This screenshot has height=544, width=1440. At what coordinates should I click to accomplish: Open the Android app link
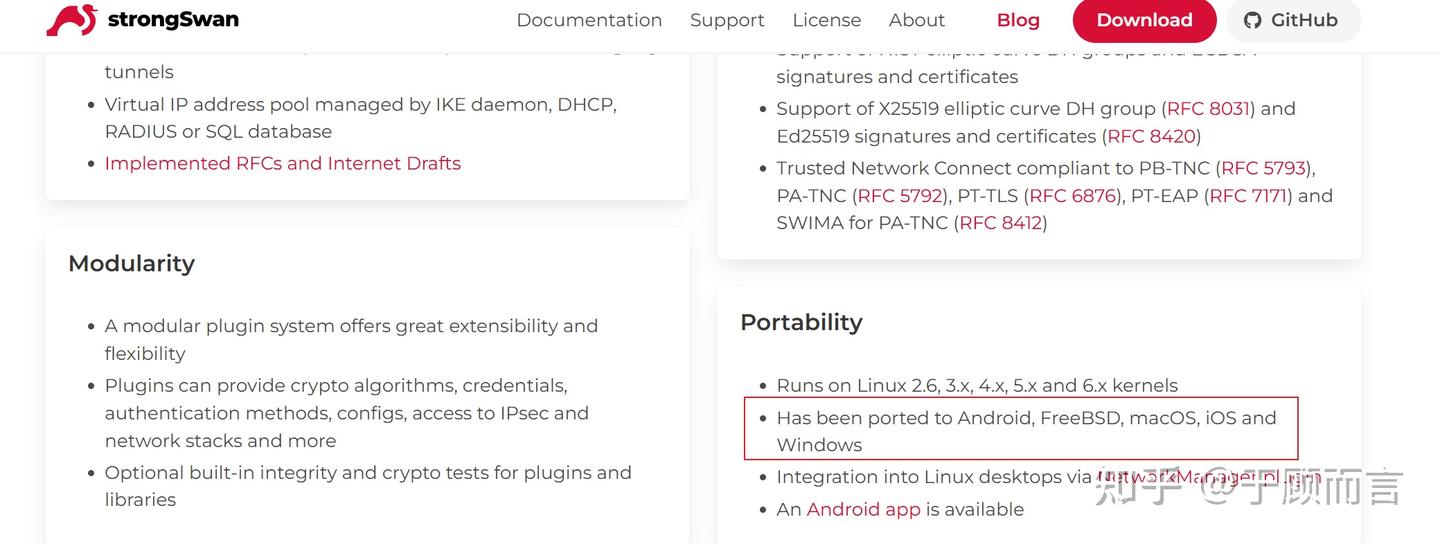[x=863, y=509]
